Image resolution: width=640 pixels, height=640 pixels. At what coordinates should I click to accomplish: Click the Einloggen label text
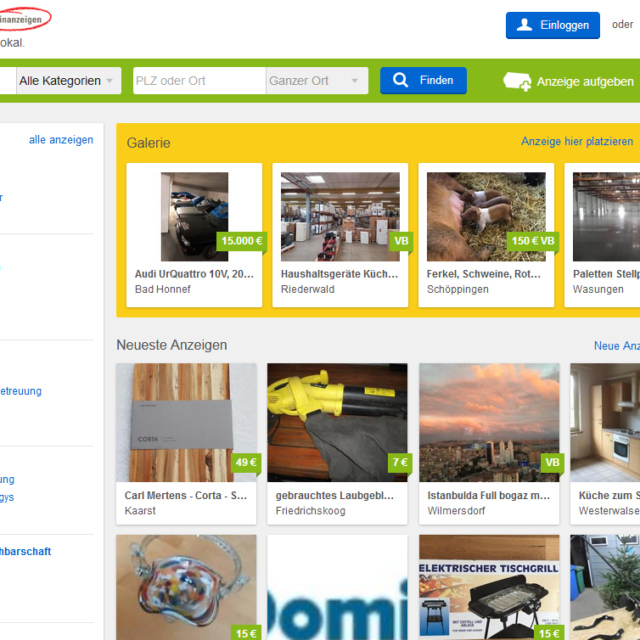[564, 25]
